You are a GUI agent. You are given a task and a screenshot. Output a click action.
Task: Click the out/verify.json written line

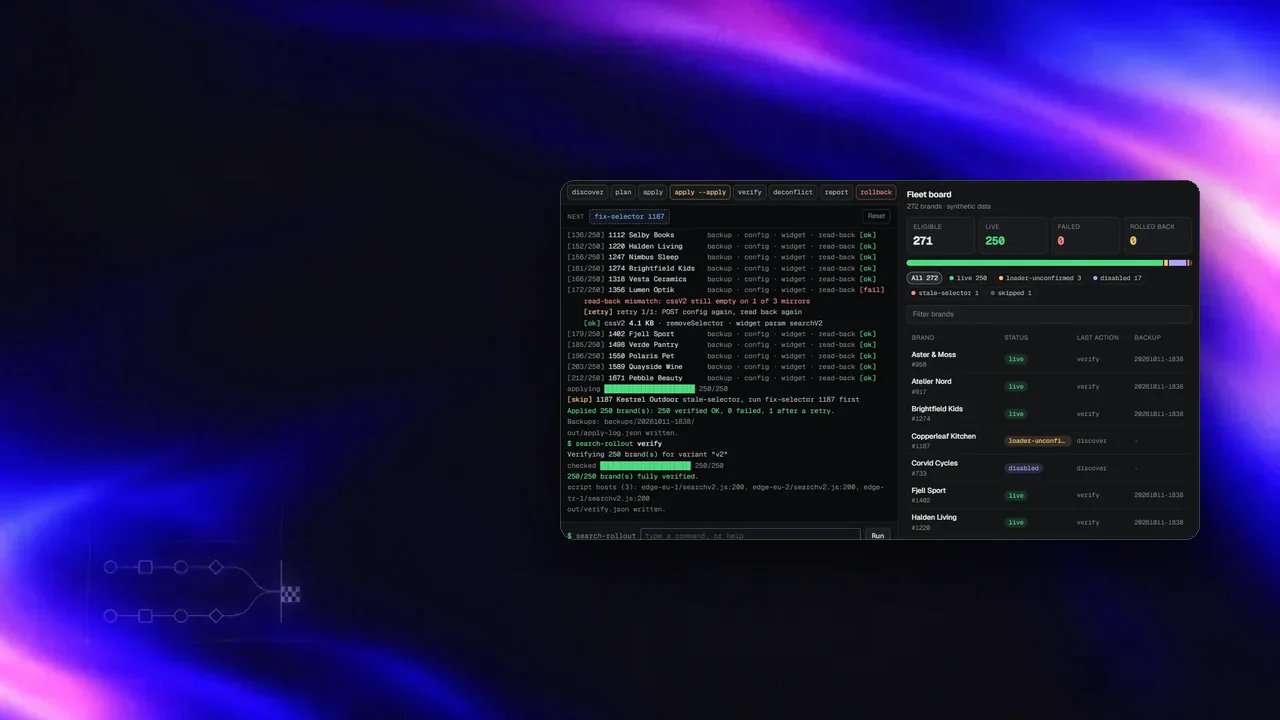click(616, 509)
